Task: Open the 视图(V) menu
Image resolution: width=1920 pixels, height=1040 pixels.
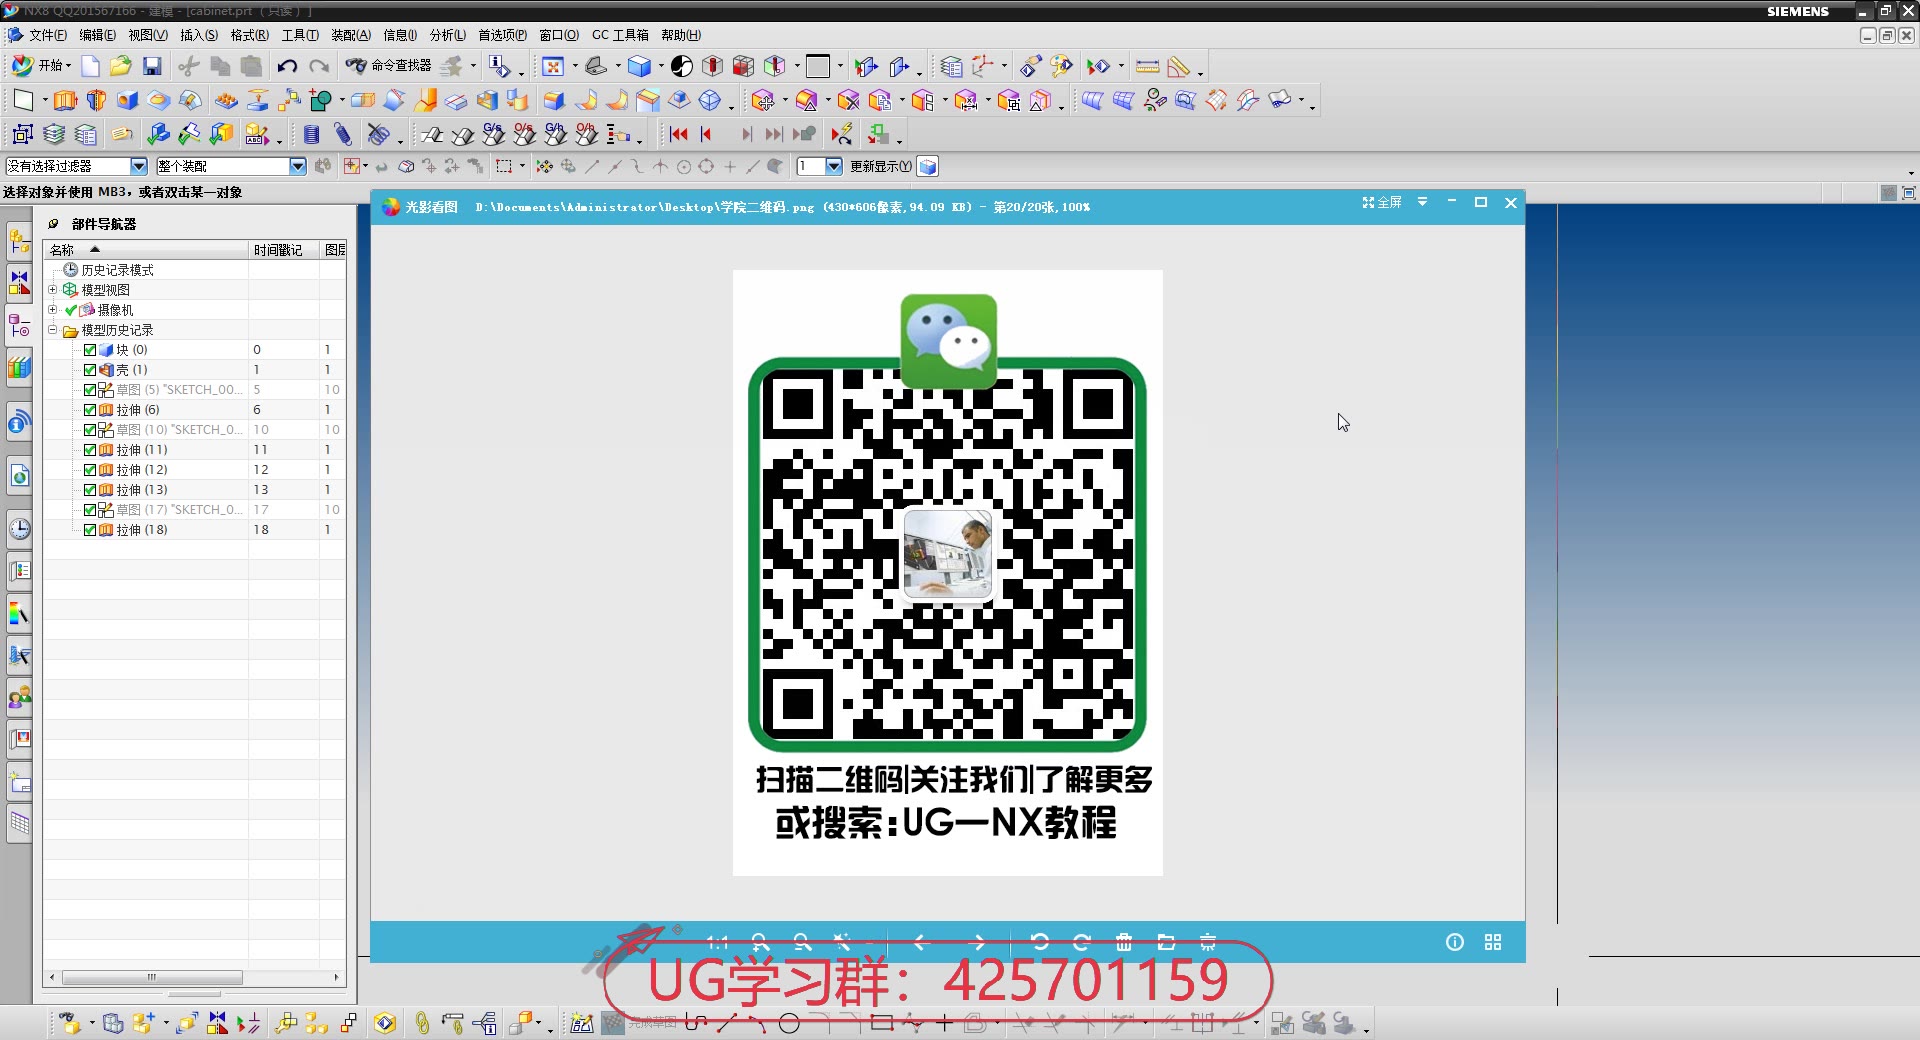Action: click(148, 35)
